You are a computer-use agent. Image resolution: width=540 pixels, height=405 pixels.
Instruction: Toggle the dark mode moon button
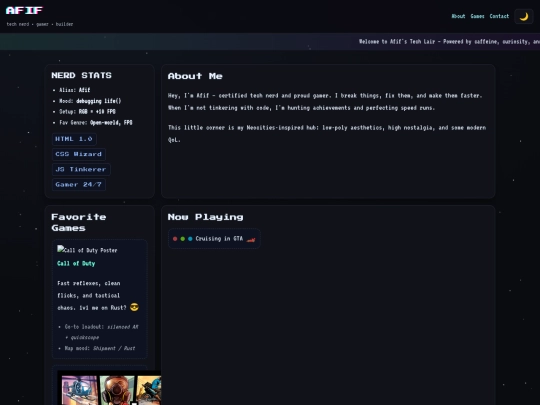pyautogui.click(x=523, y=17)
